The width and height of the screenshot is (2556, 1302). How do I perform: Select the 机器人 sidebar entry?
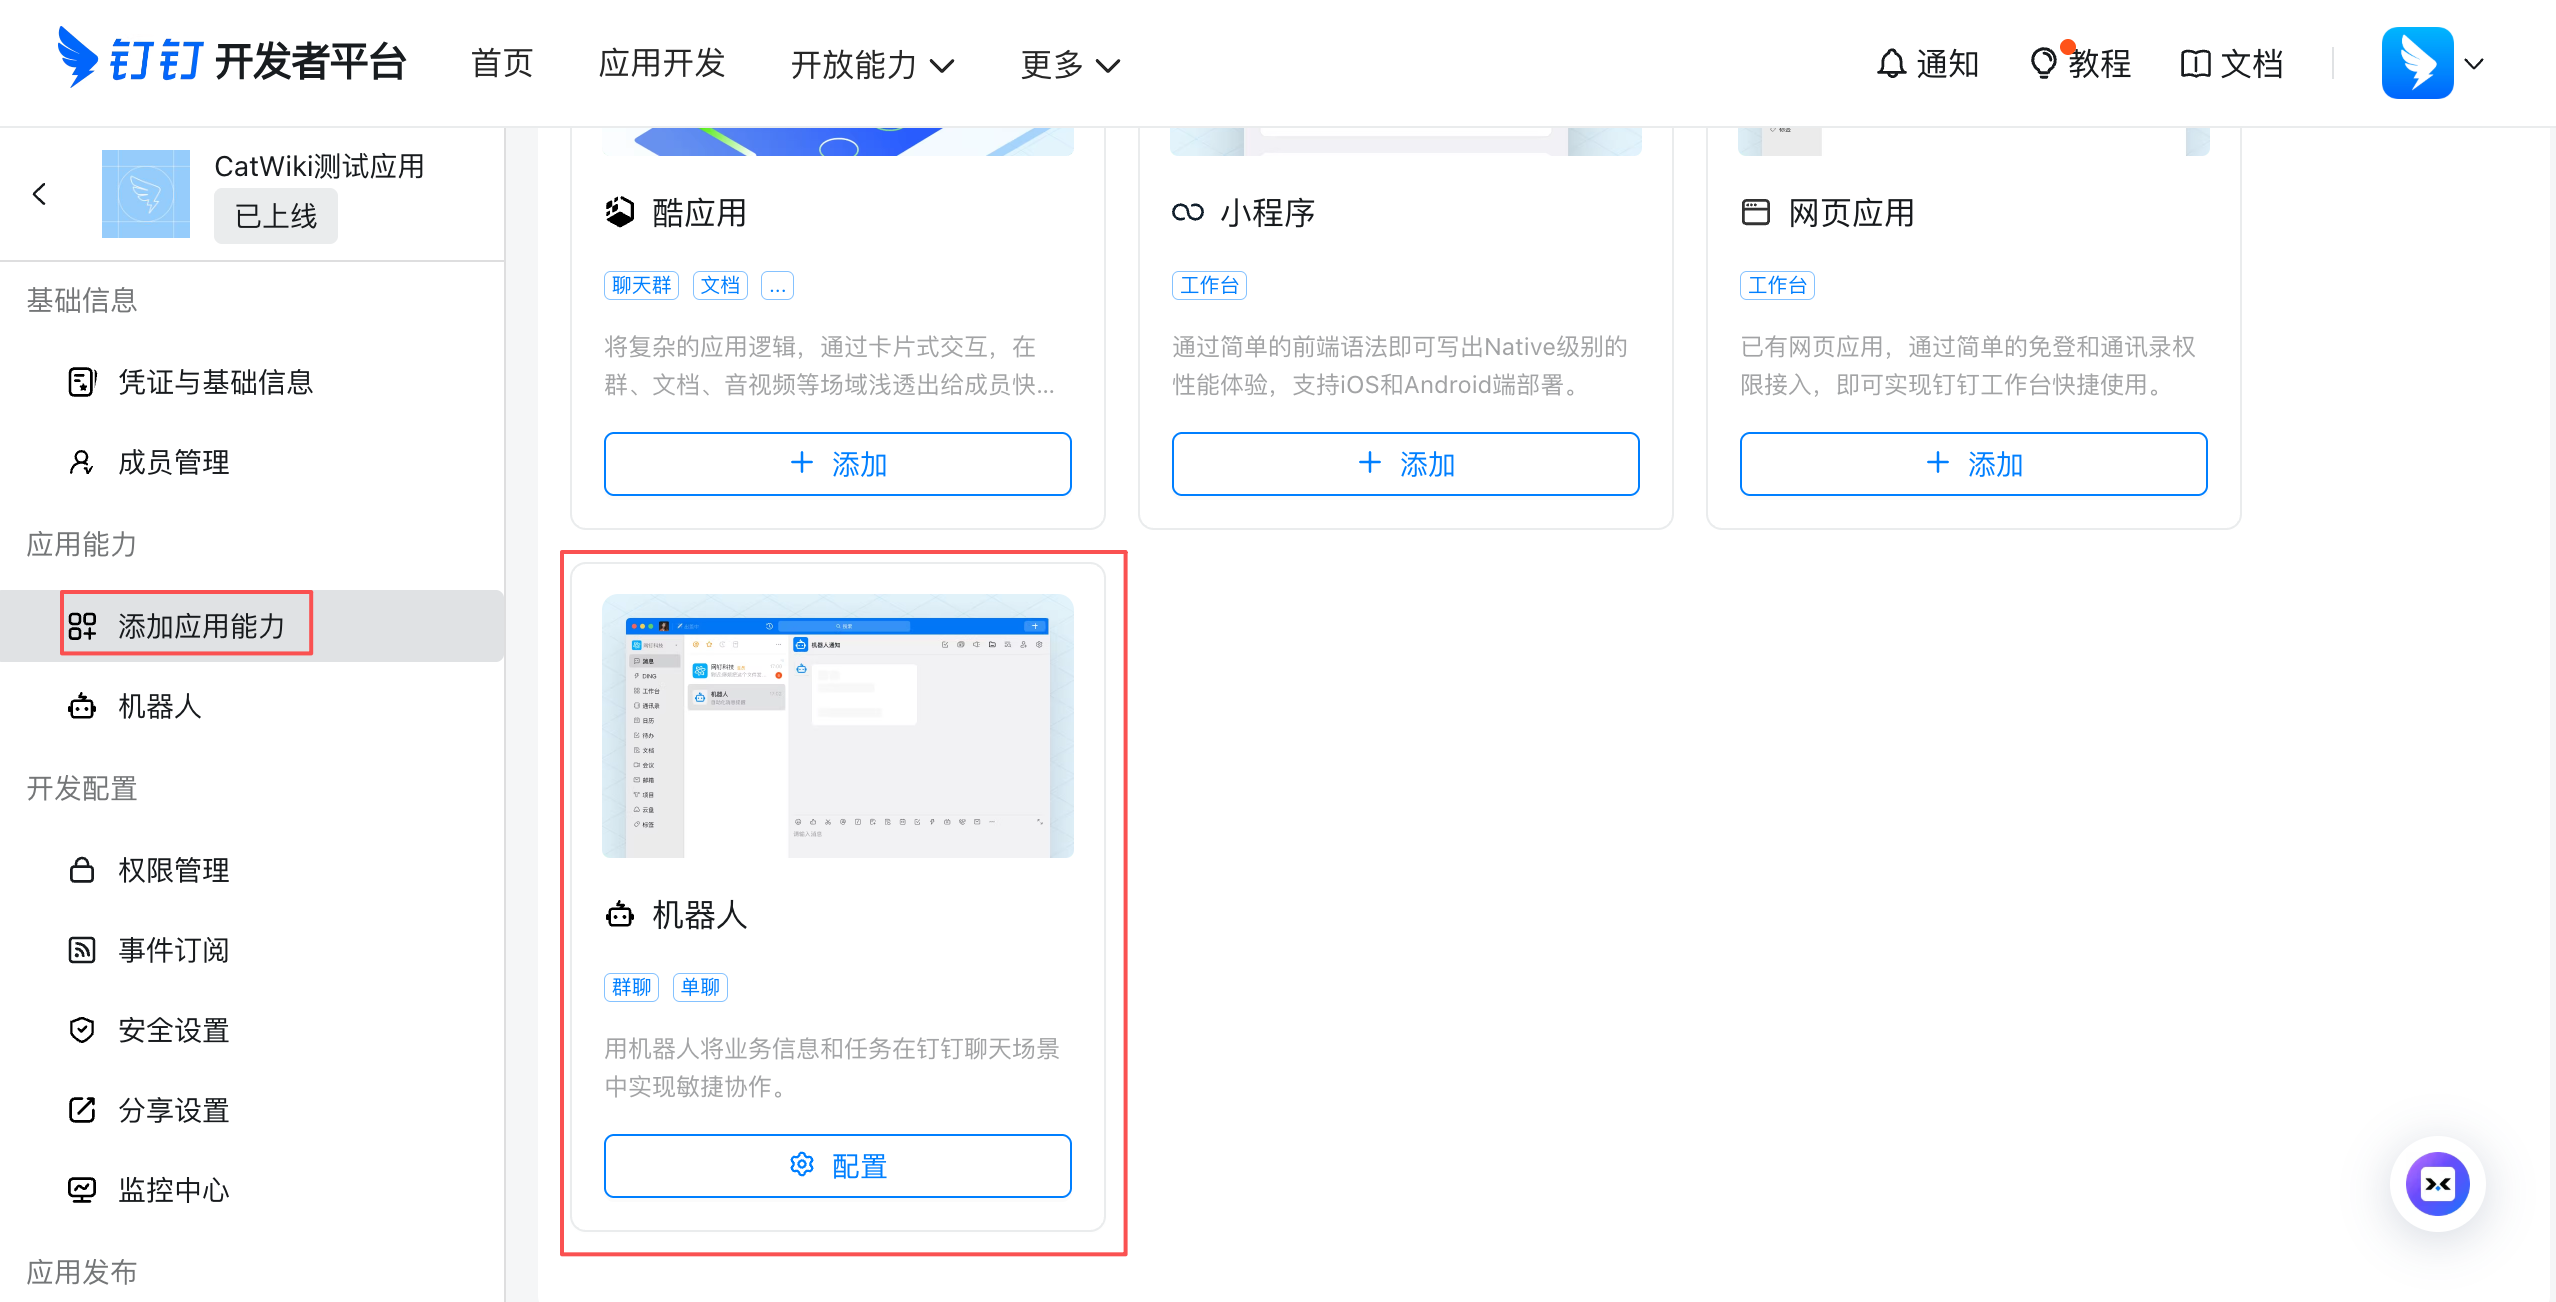pyautogui.click(x=160, y=706)
